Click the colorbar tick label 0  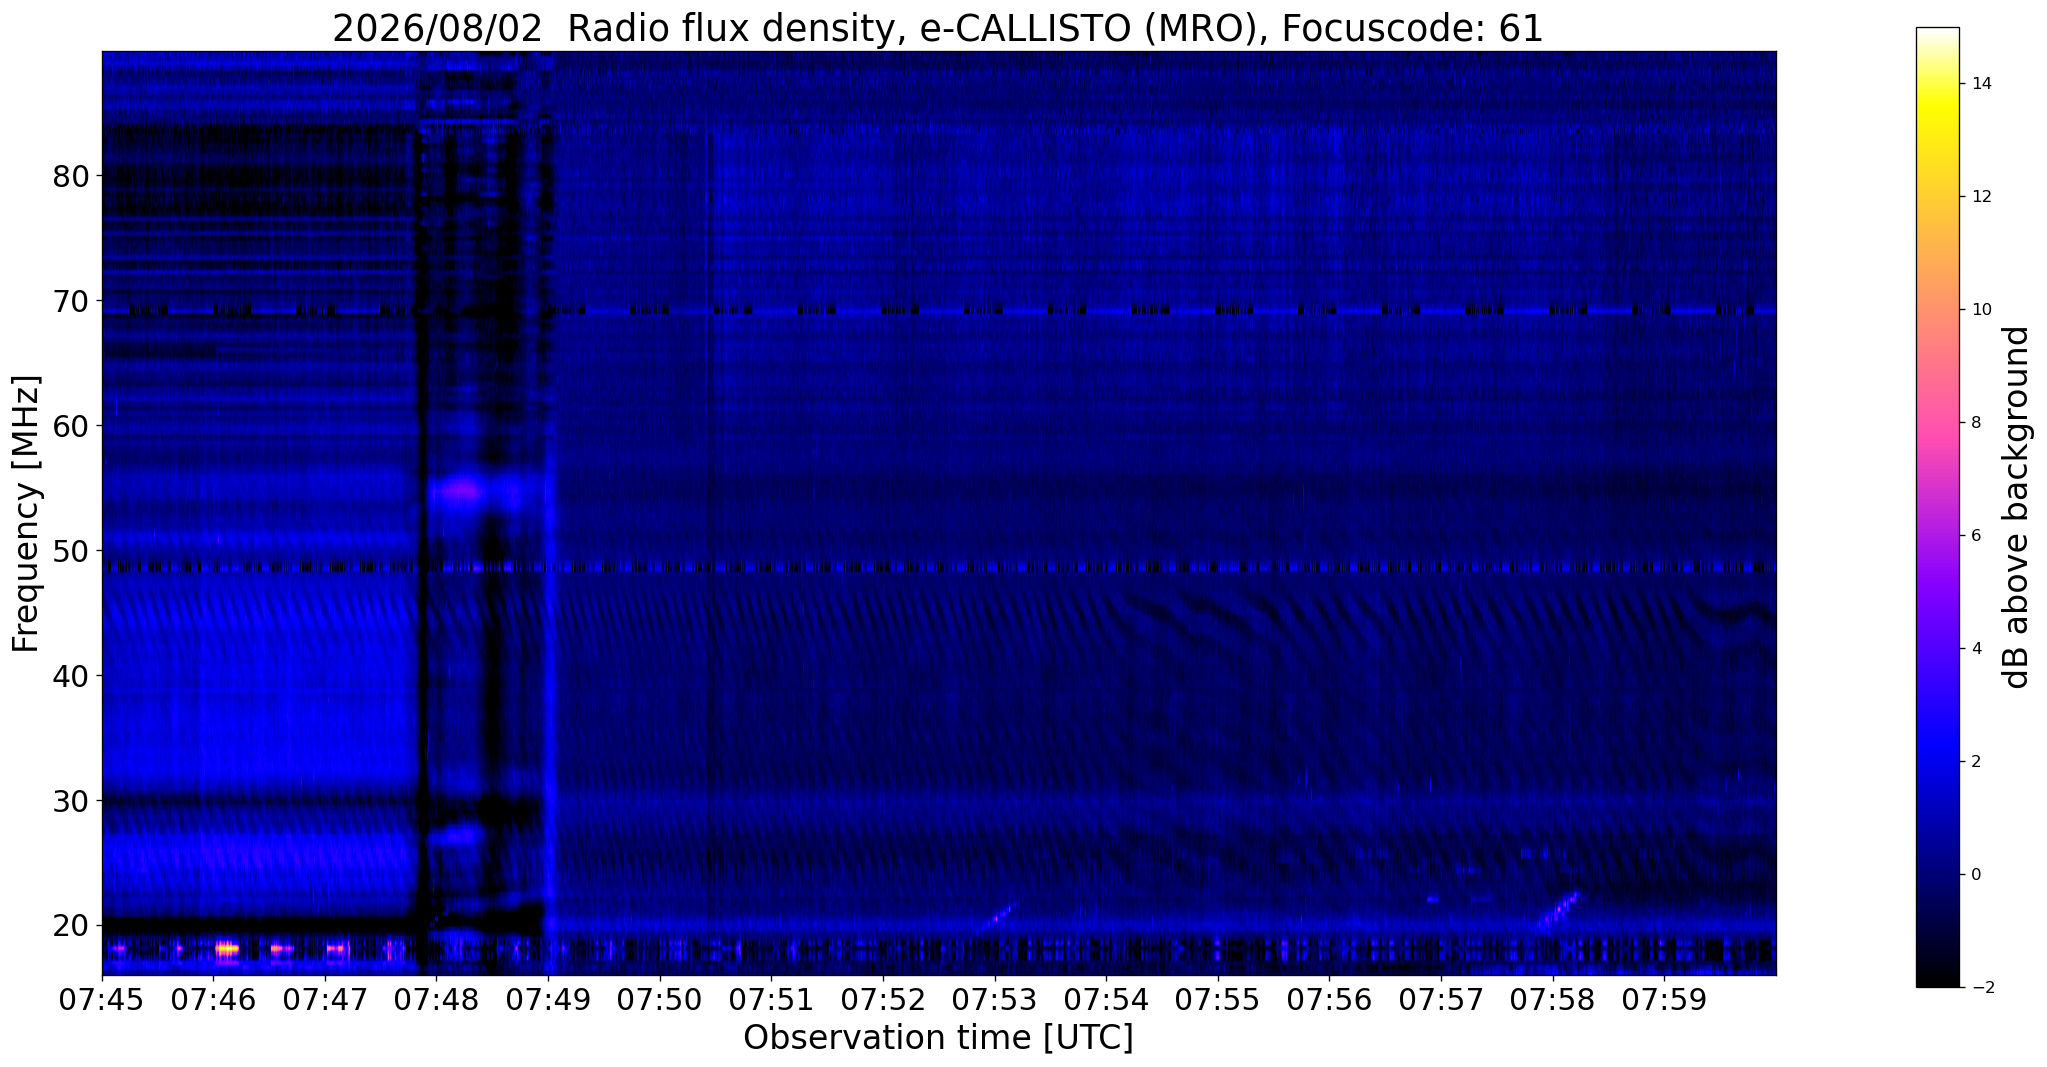pyautogui.click(x=1974, y=875)
